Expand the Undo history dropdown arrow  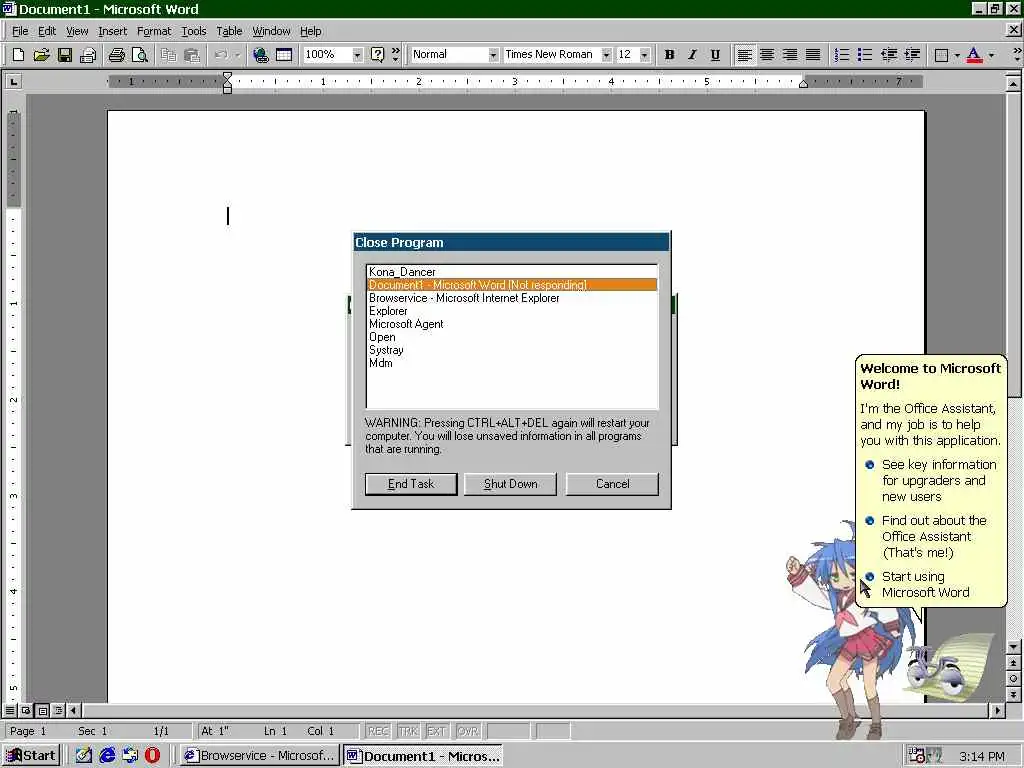pyautogui.click(x=238, y=55)
